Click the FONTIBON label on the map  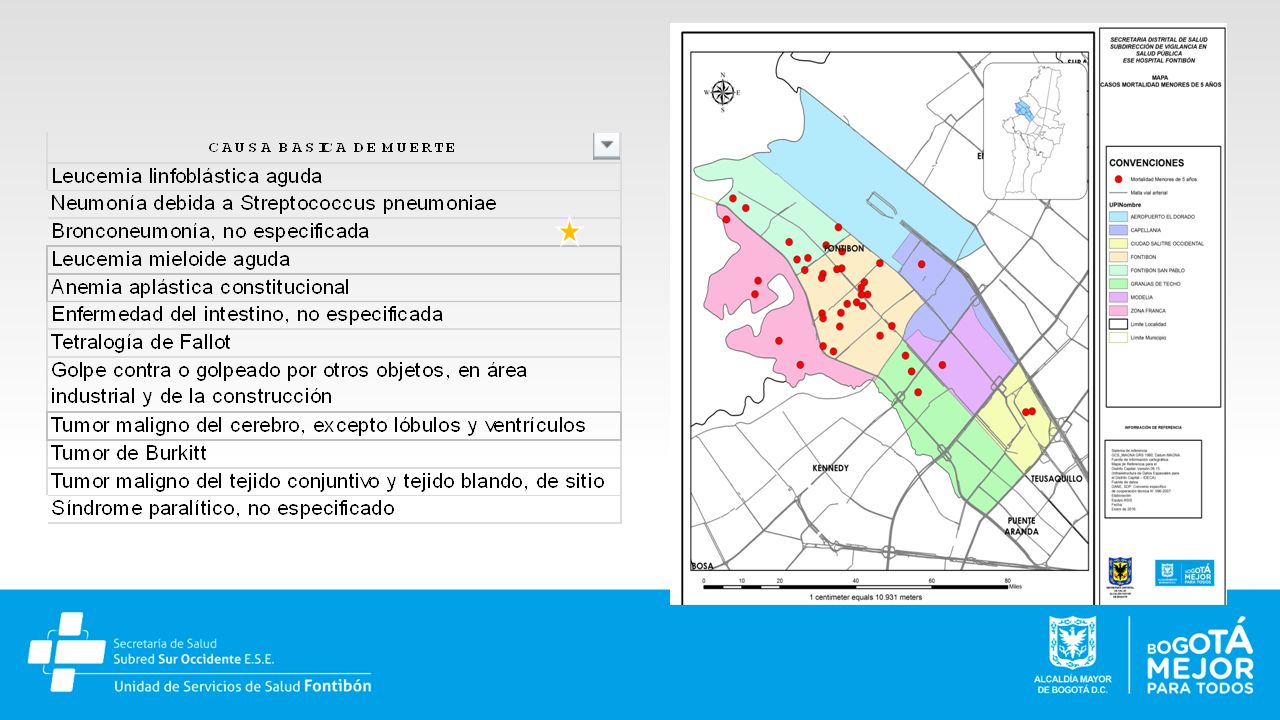[843, 248]
